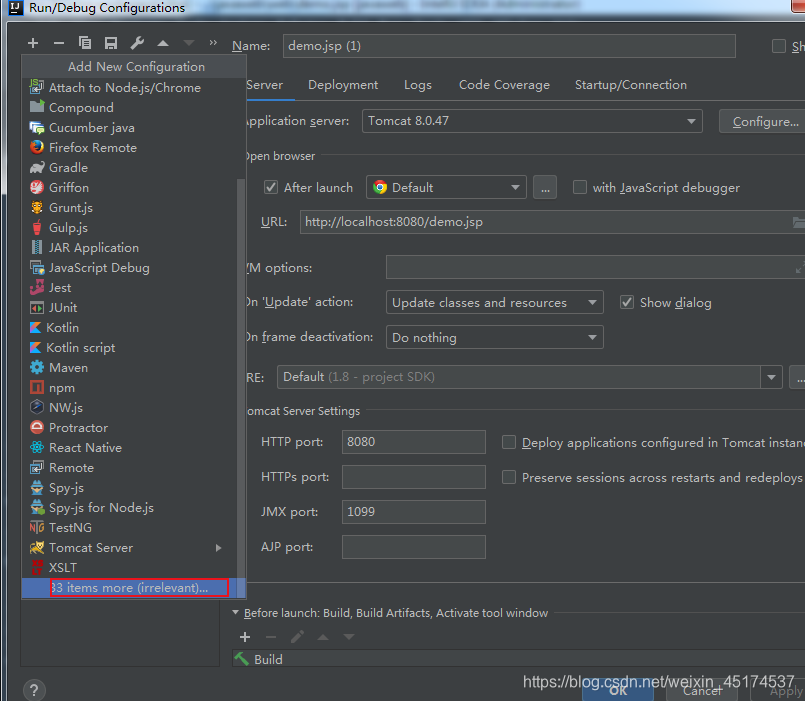Show the 33 items more (irrelevant) entry

pos(129,588)
